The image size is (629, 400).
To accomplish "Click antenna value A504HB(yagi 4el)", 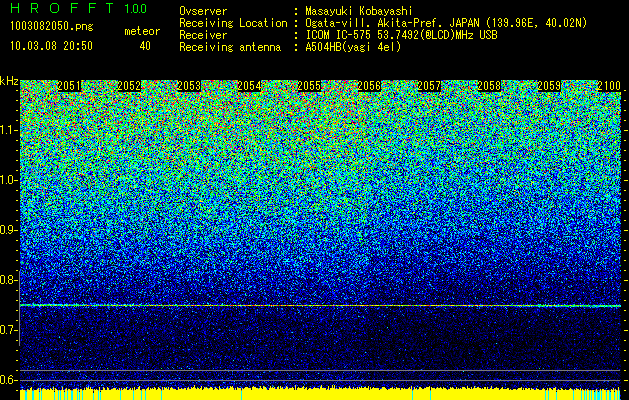I will tap(353, 47).
